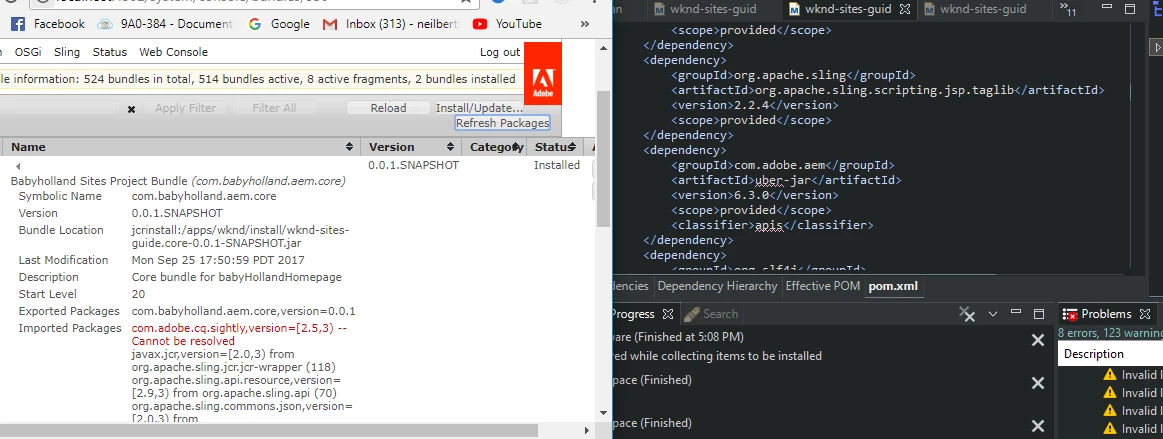Click the Installed status cell
The width and height of the screenshot is (1163, 439).
(x=557, y=165)
